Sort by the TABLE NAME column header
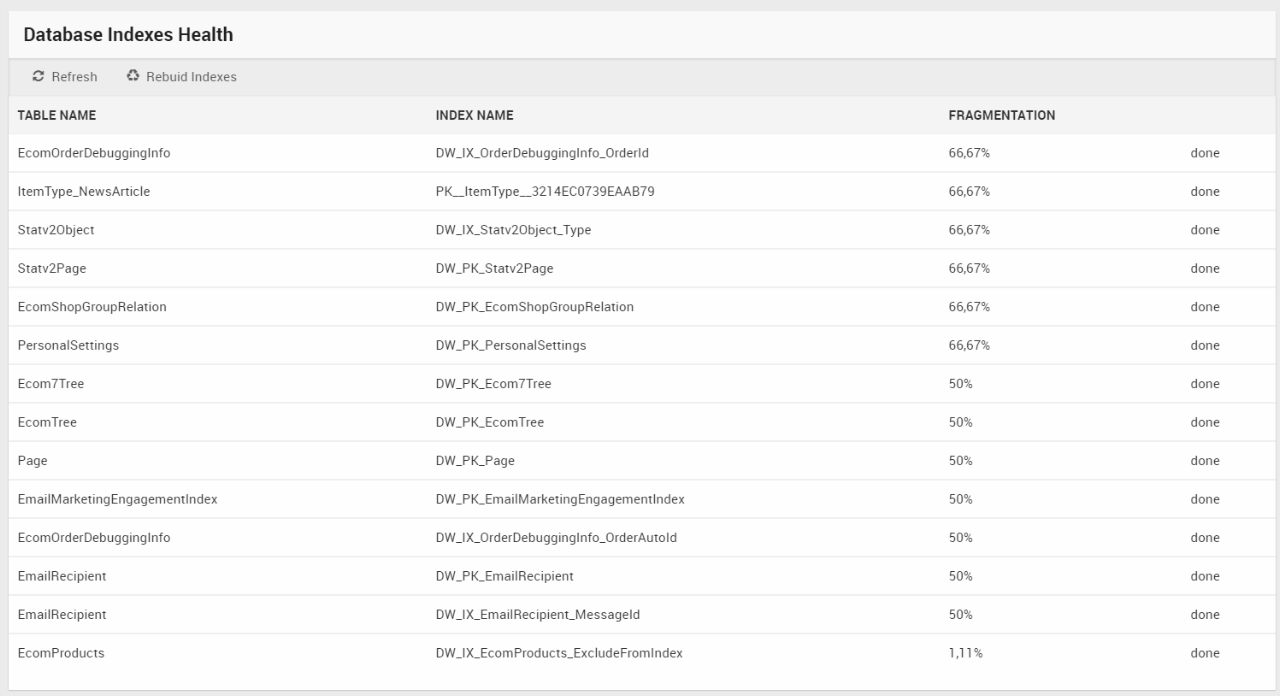The height and width of the screenshot is (696, 1280). pos(57,115)
